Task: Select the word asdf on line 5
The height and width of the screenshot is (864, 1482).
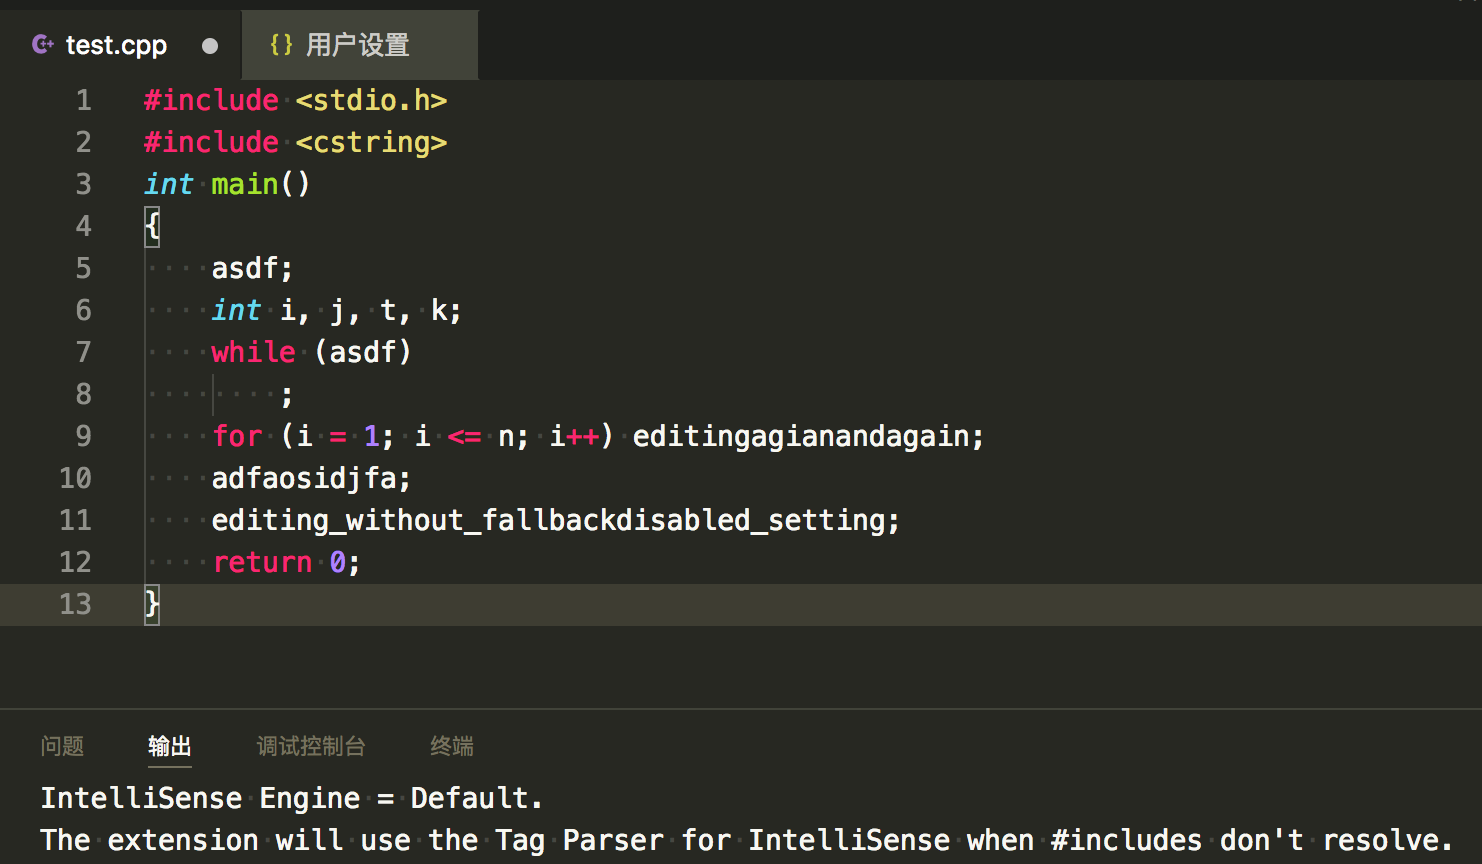Action: coord(245,267)
